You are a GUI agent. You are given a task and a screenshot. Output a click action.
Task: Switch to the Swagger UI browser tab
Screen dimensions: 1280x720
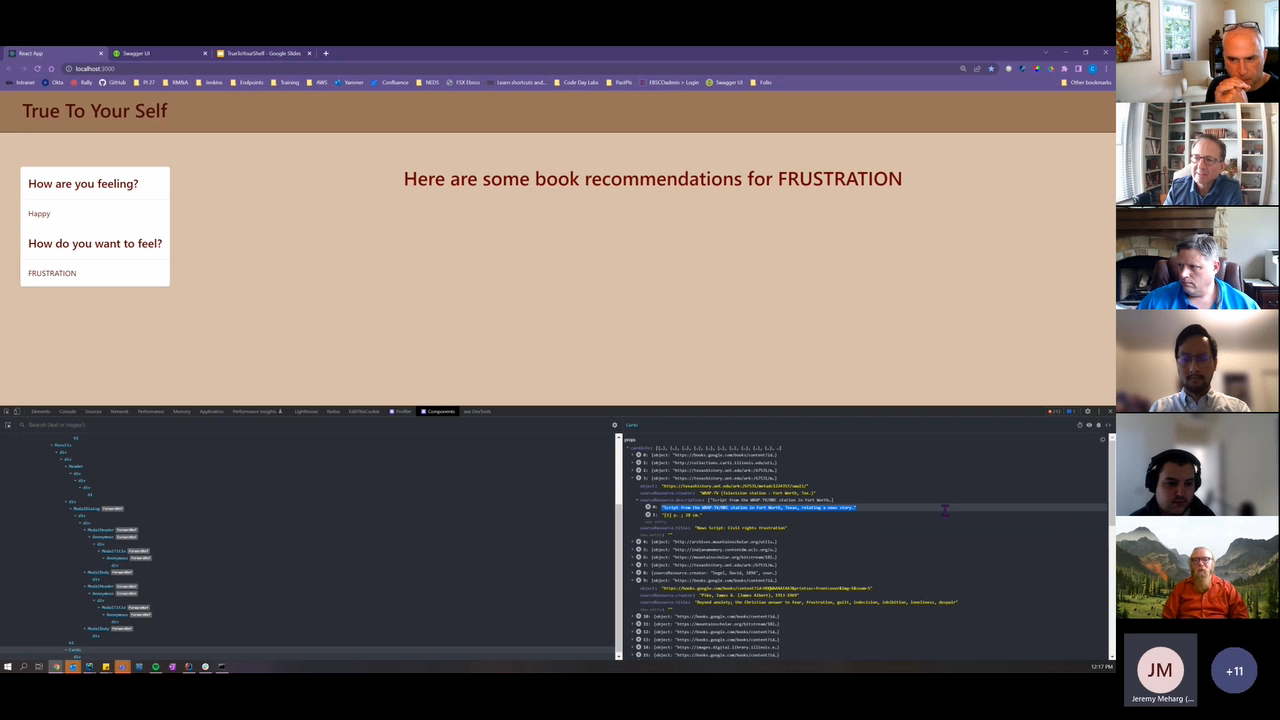click(x=138, y=53)
